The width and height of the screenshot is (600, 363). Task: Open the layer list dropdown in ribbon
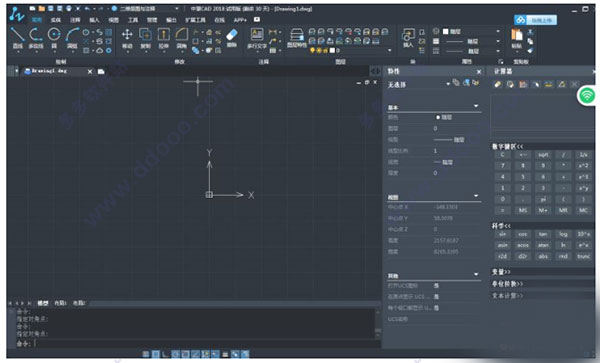tap(351, 50)
